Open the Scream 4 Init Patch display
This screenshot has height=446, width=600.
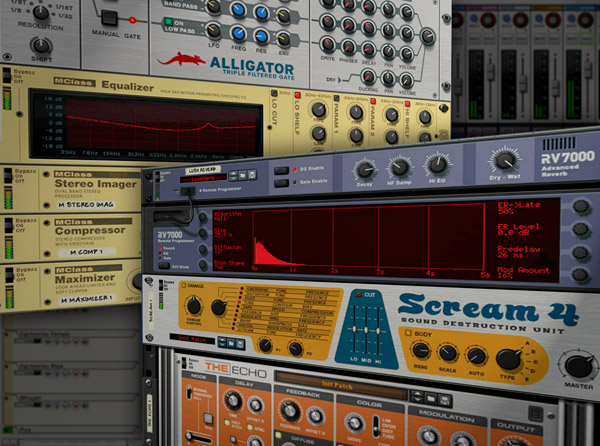pyautogui.click(x=192, y=339)
